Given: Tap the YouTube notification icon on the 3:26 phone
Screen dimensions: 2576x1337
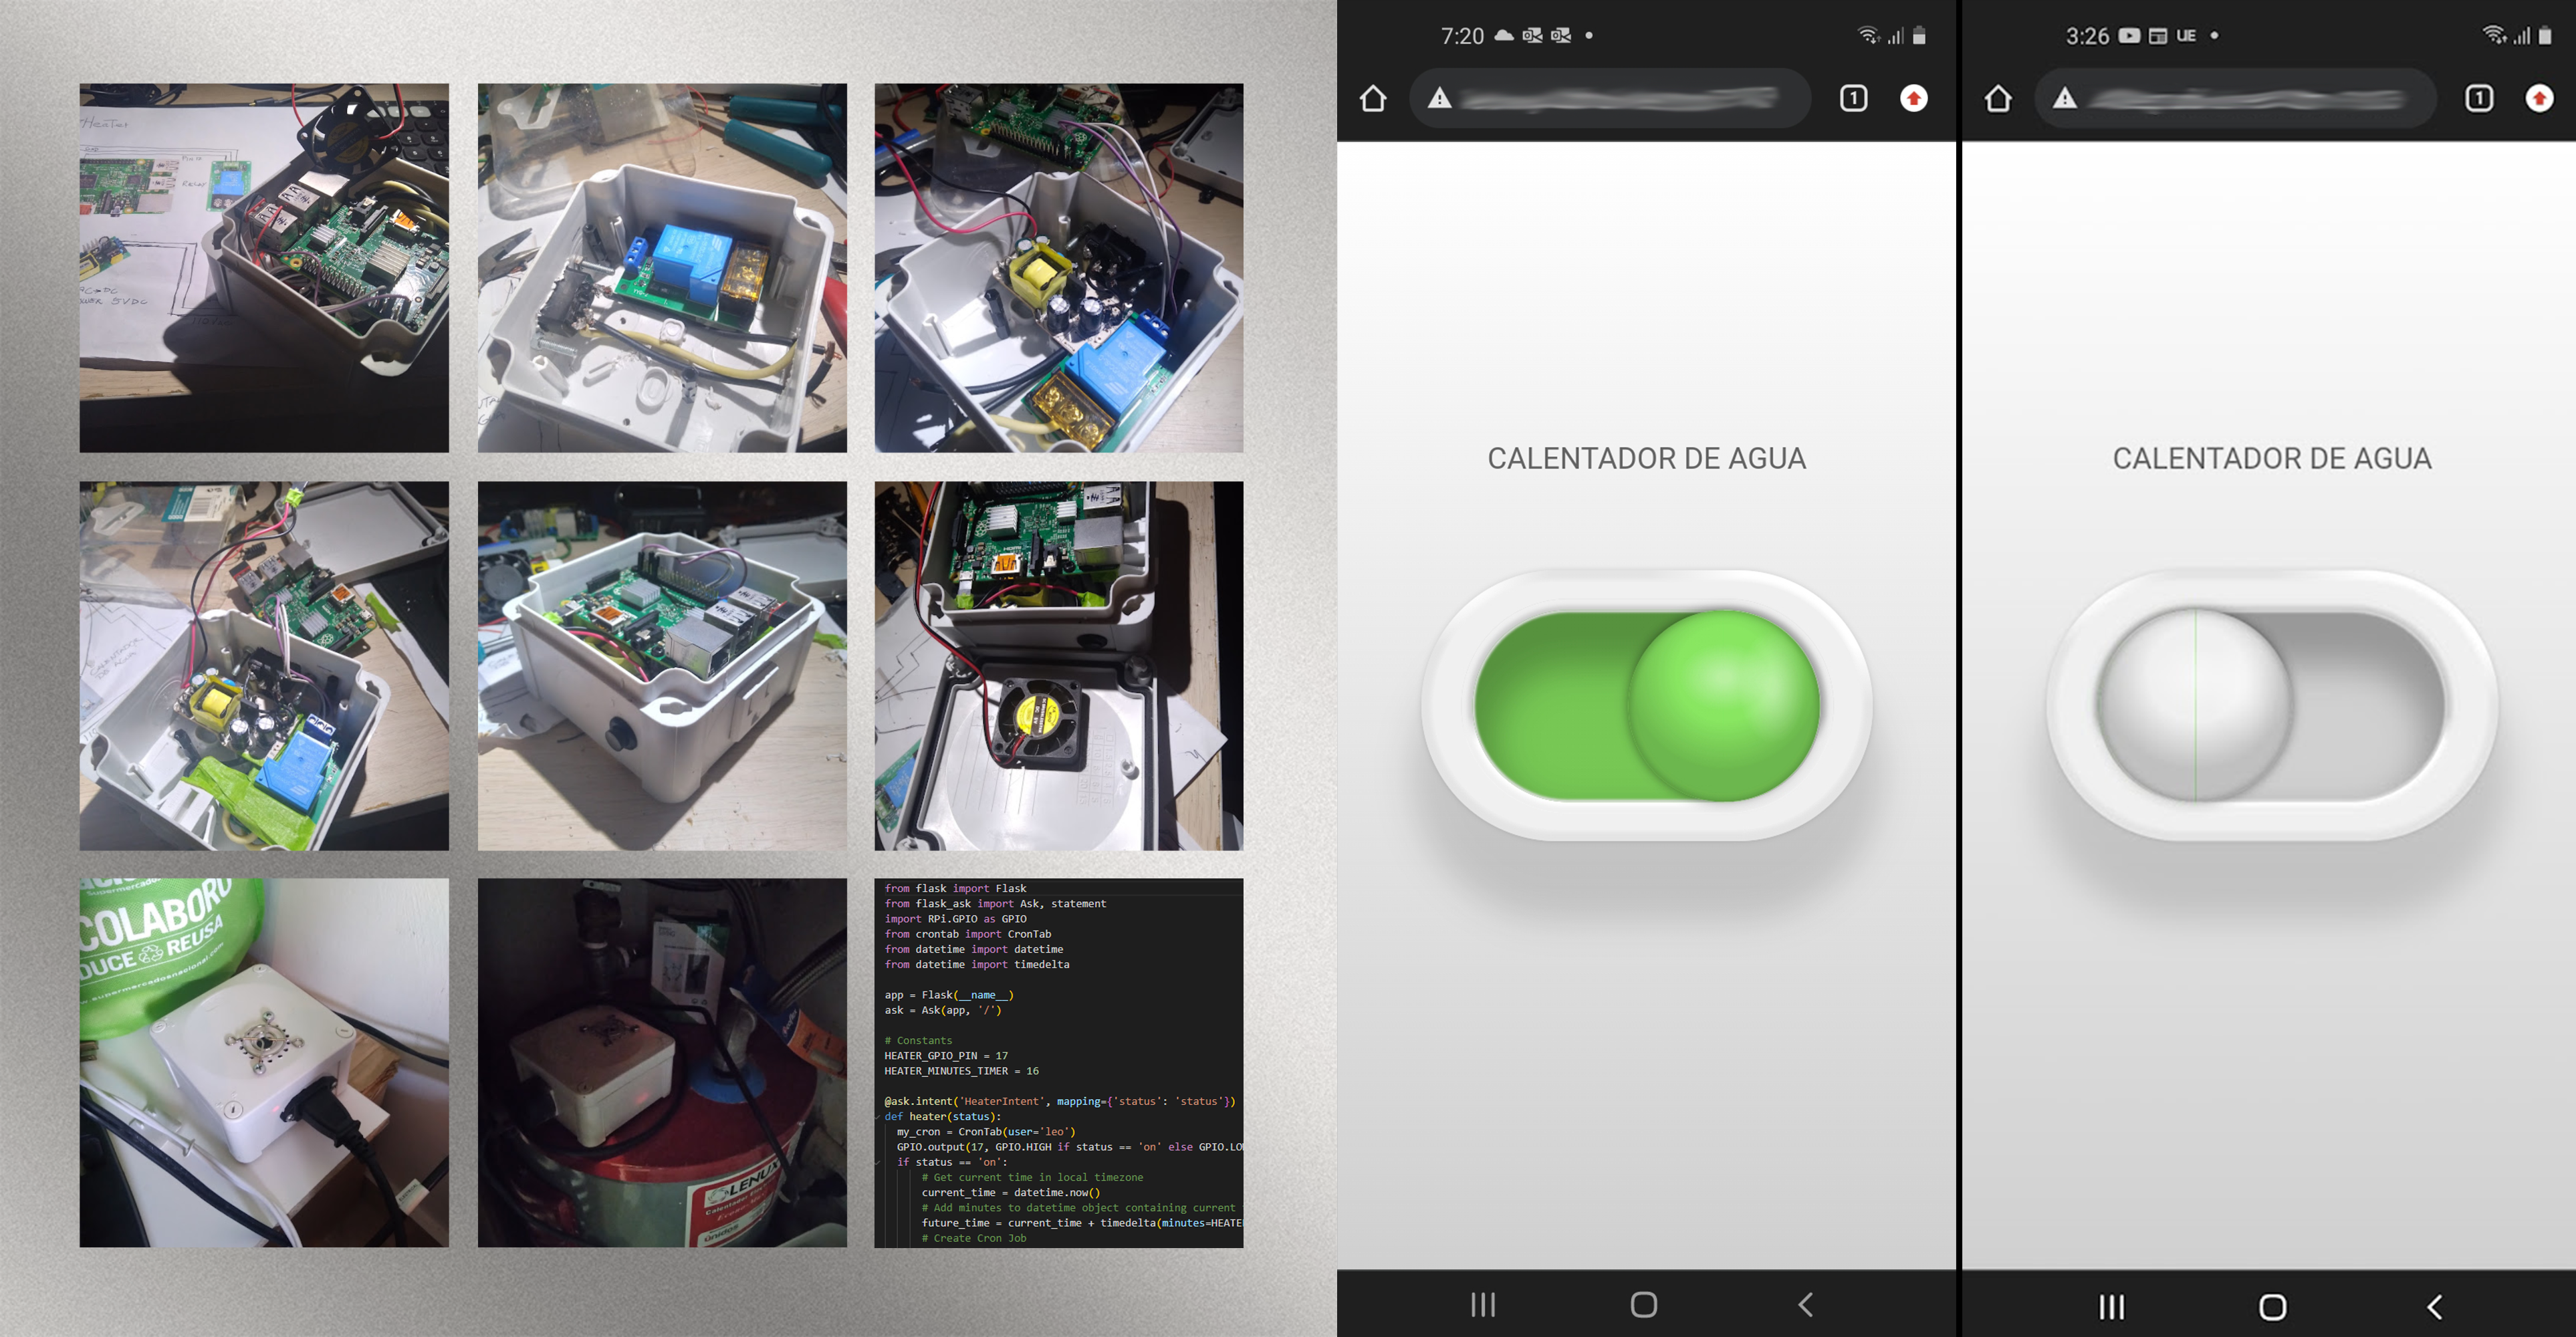Looking at the screenshot, I should [x=2129, y=36].
